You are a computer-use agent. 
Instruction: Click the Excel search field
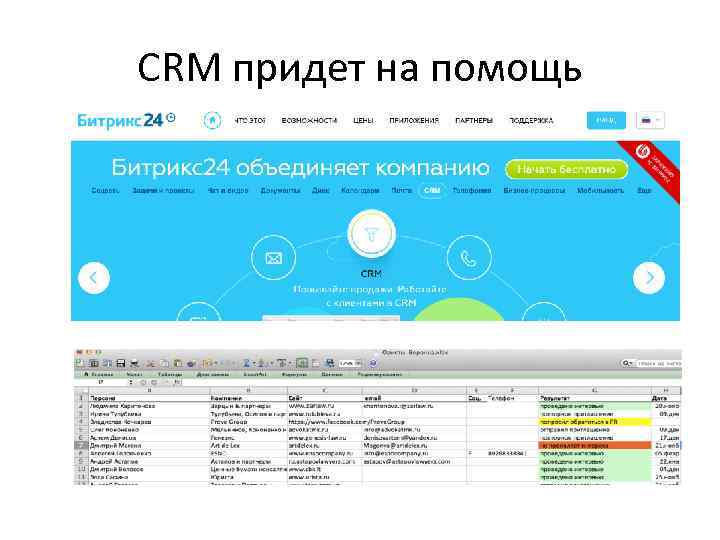coord(652,363)
